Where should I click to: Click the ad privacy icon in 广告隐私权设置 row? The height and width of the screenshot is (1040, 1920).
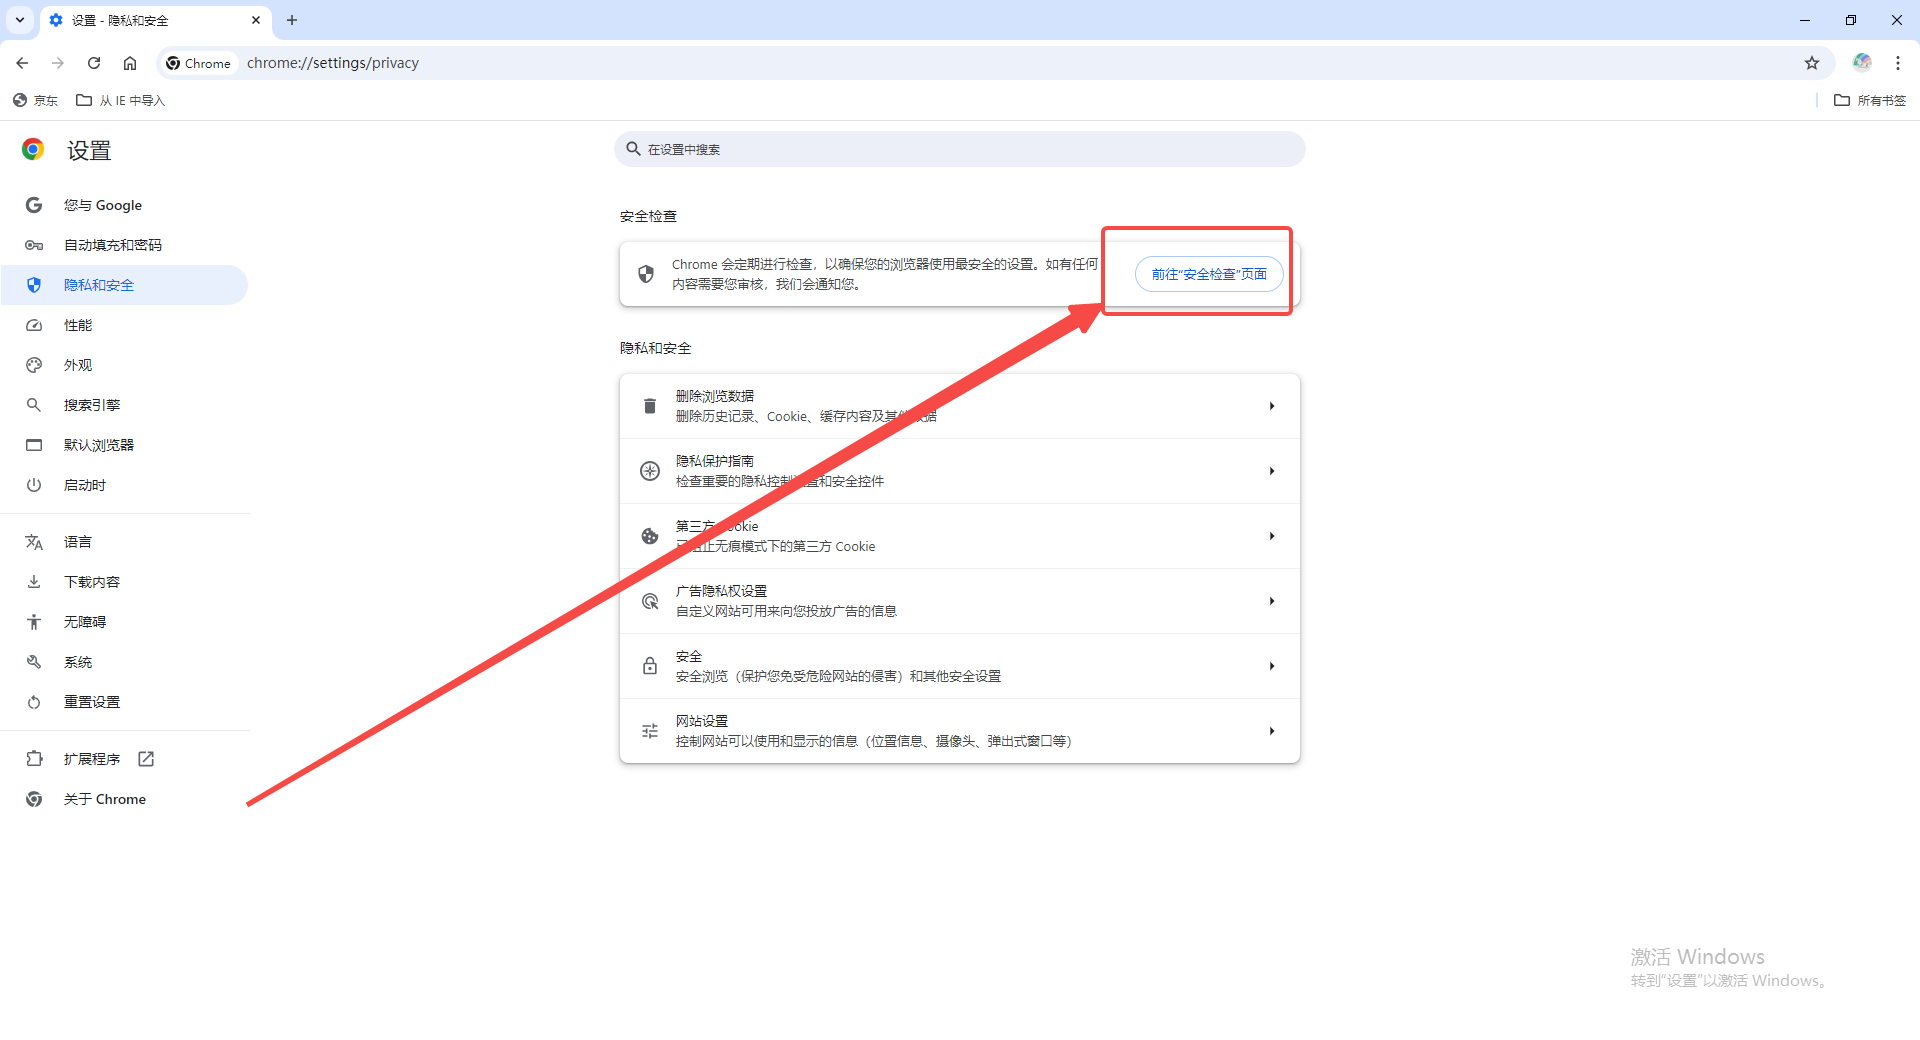click(650, 601)
